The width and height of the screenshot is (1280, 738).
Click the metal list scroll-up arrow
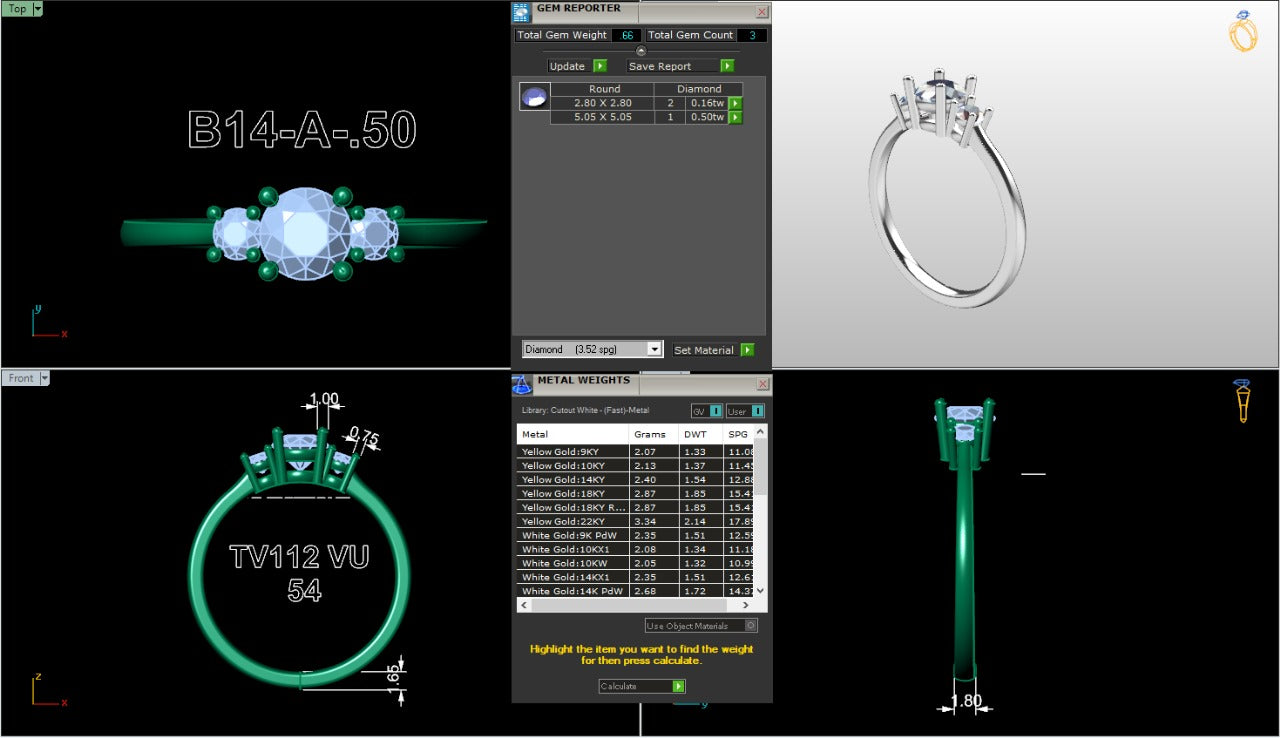coord(761,432)
